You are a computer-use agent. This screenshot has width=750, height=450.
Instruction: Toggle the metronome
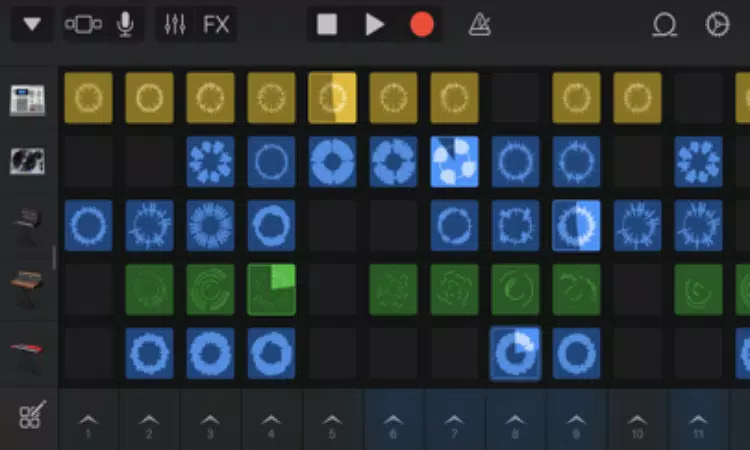479,24
